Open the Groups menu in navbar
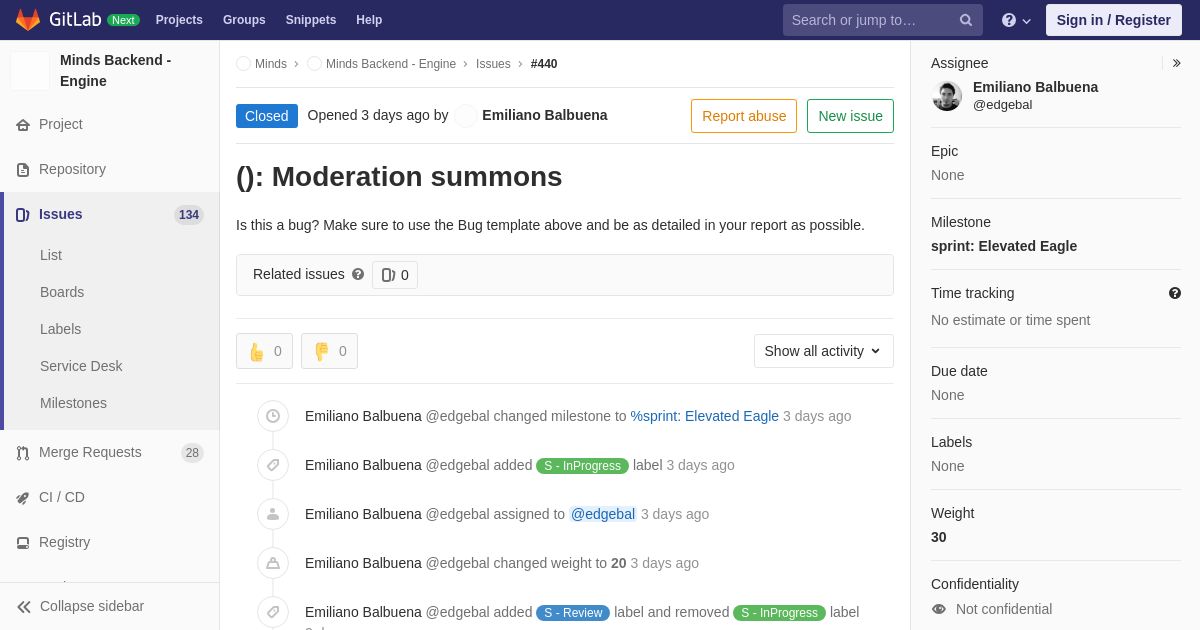The image size is (1200, 630). (x=244, y=20)
